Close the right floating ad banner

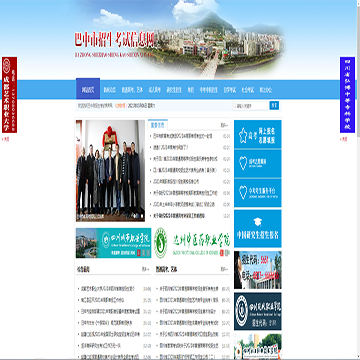343,139
